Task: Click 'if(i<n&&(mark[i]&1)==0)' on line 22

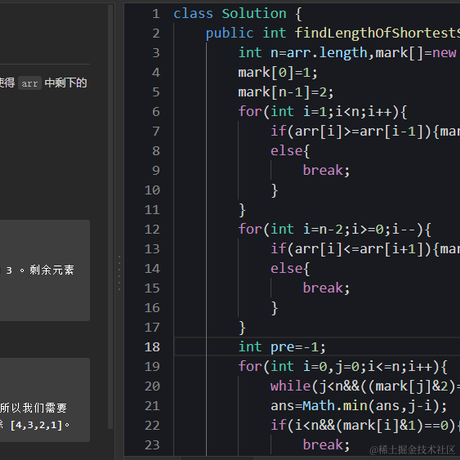Action: click(x=363, y=426)
